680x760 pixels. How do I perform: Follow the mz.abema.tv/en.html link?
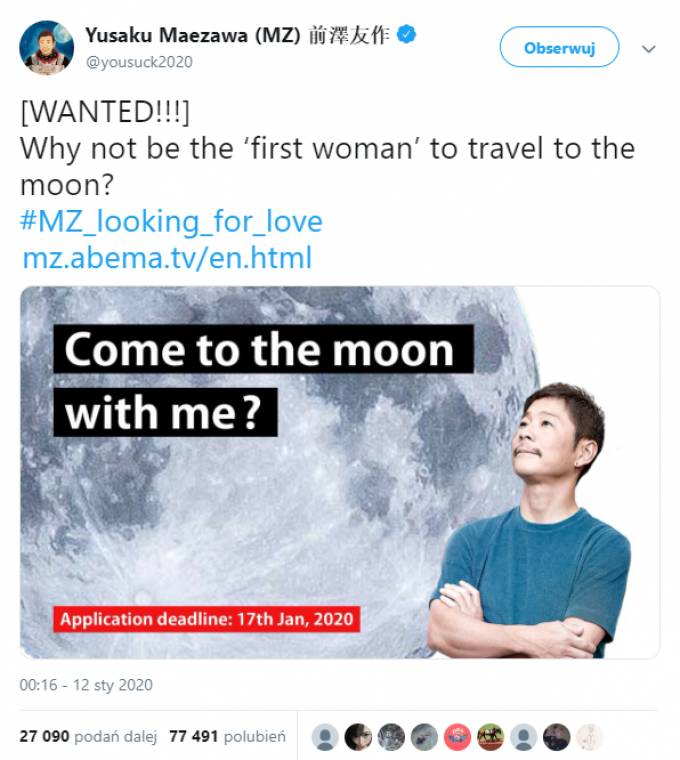click(x=167, y=258)
